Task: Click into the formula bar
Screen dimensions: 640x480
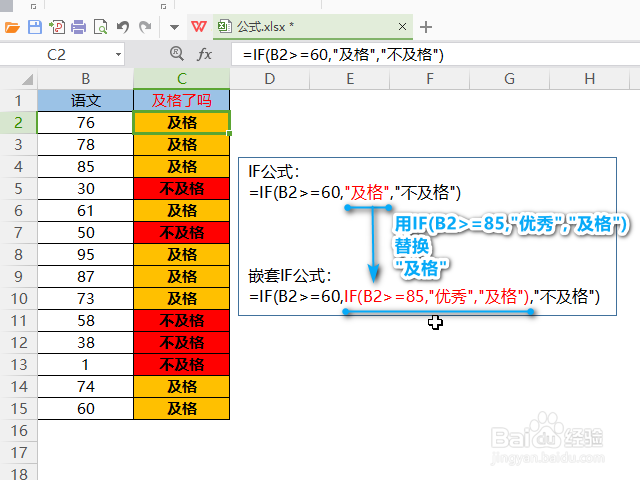Action: 436,54
